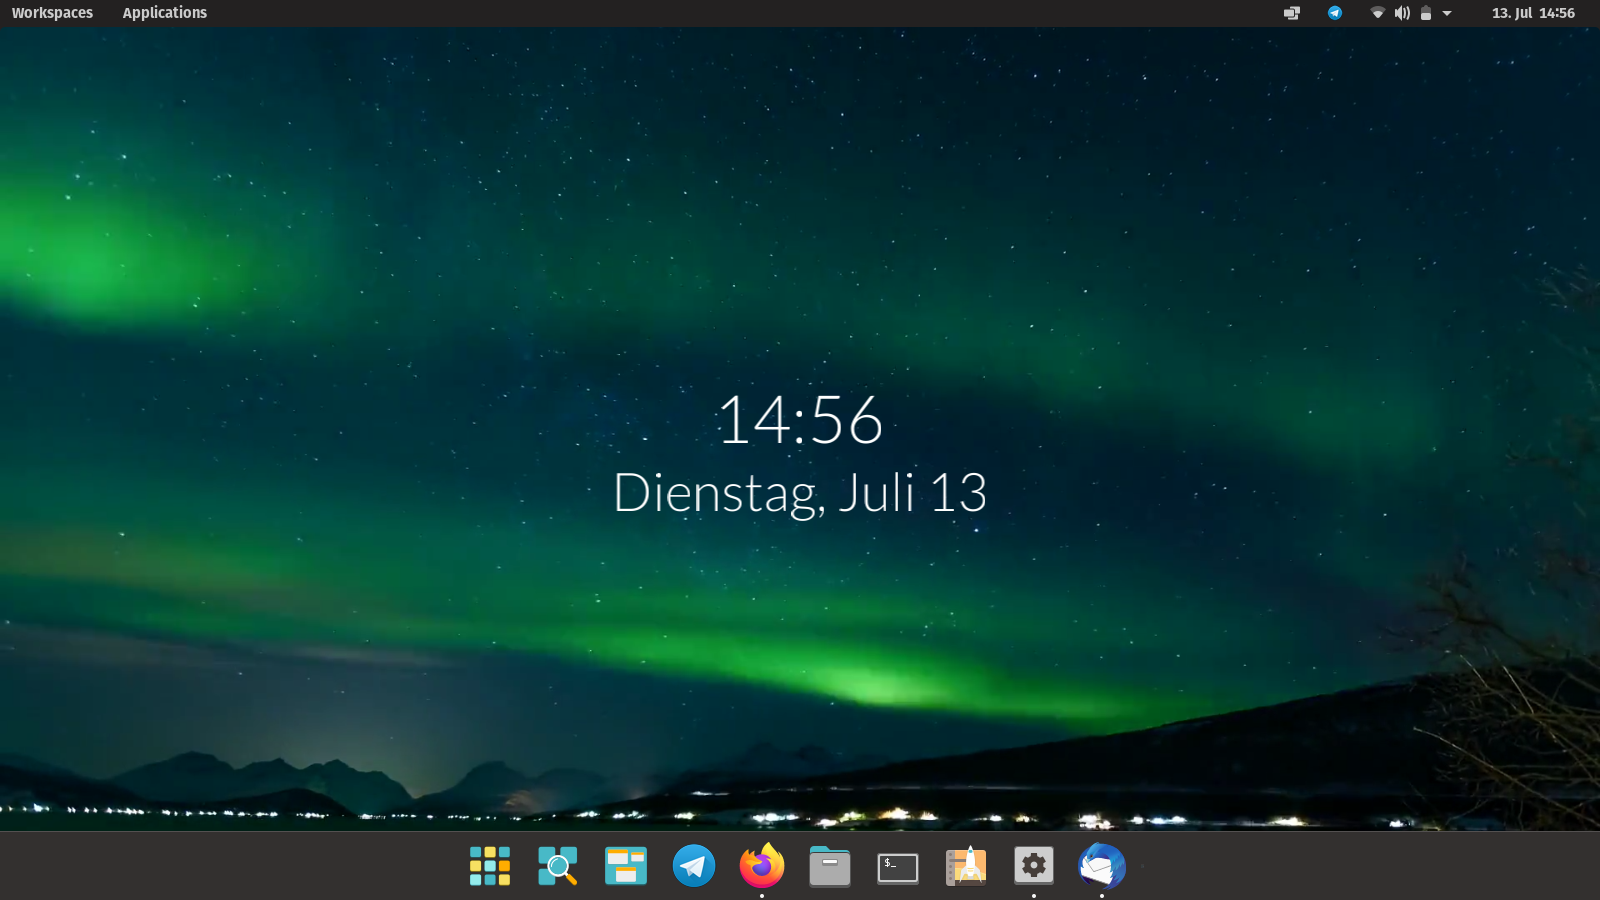Toggle Wi-Fi from the tray icon

pos(1377,13)
